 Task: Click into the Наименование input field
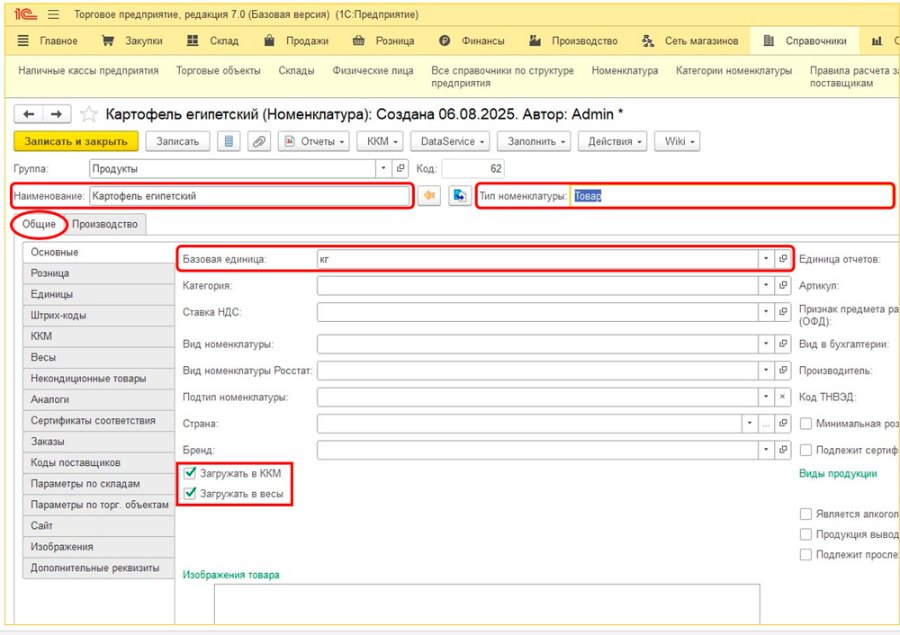point(250,196)
